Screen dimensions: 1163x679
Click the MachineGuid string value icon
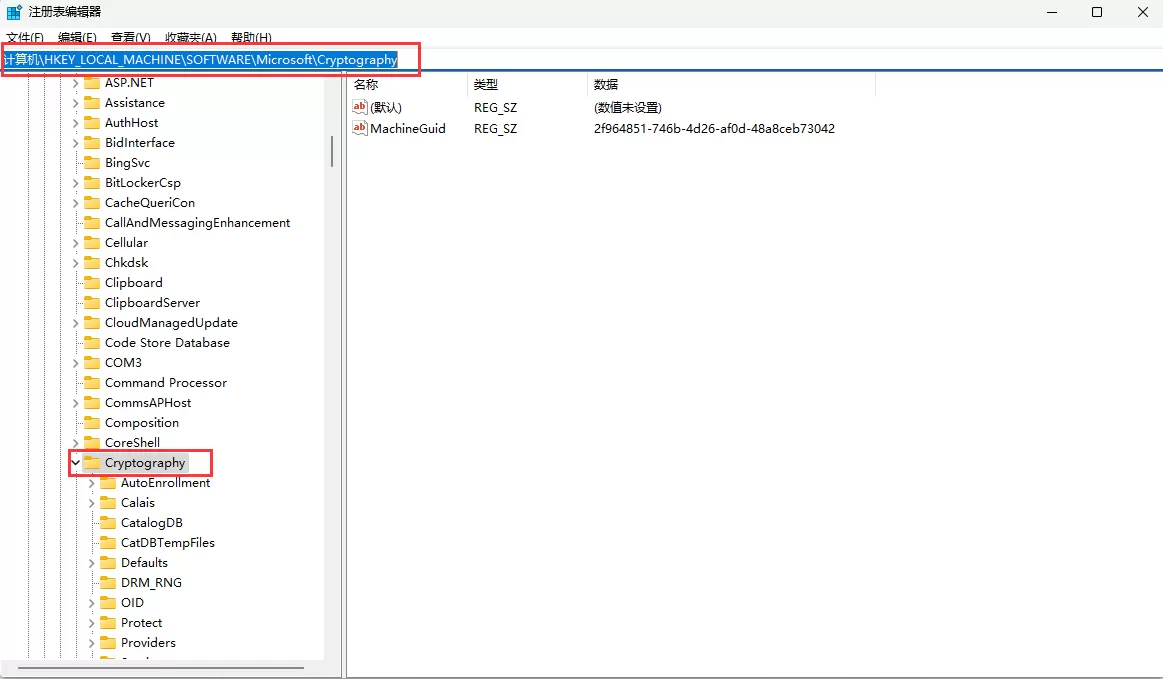pos(360,128)
